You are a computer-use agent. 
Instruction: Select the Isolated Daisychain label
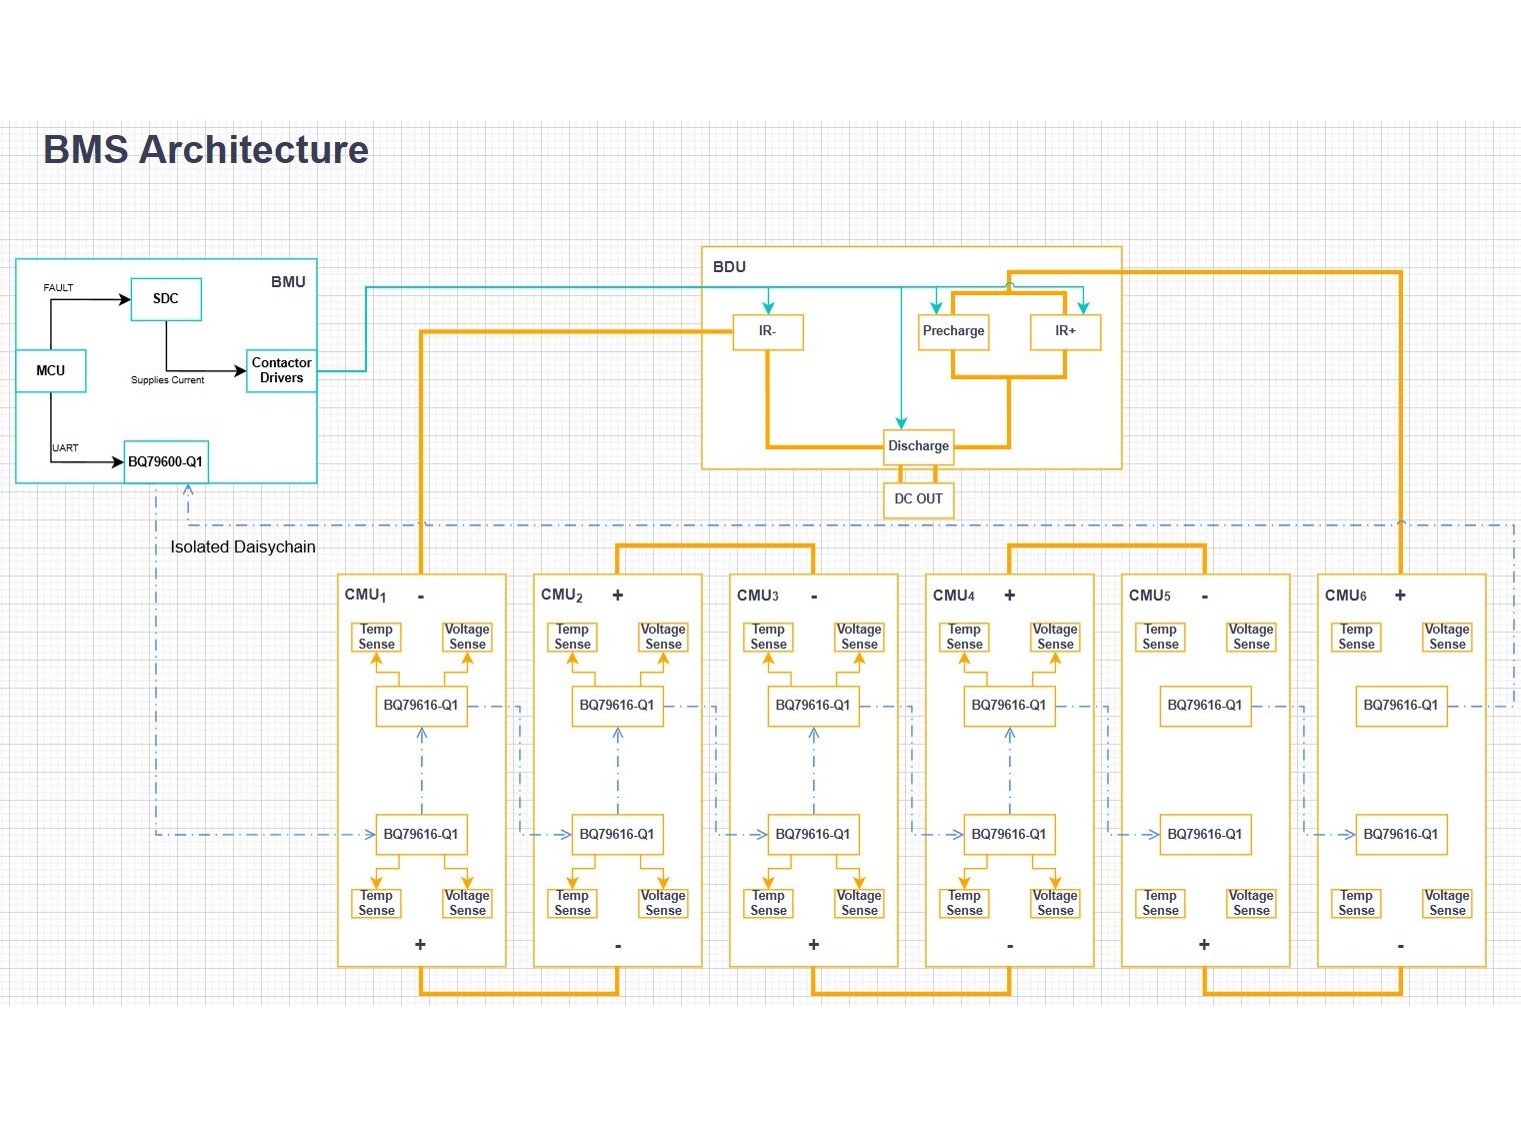pos(243,547)
